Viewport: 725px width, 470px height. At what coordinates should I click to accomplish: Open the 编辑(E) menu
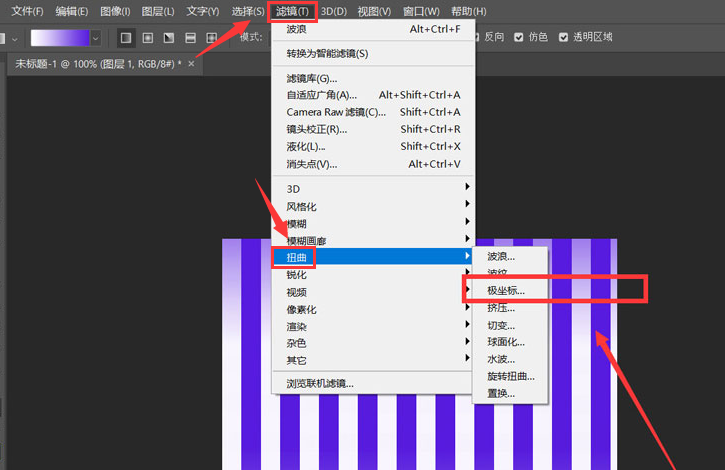[x=72, y=11]
